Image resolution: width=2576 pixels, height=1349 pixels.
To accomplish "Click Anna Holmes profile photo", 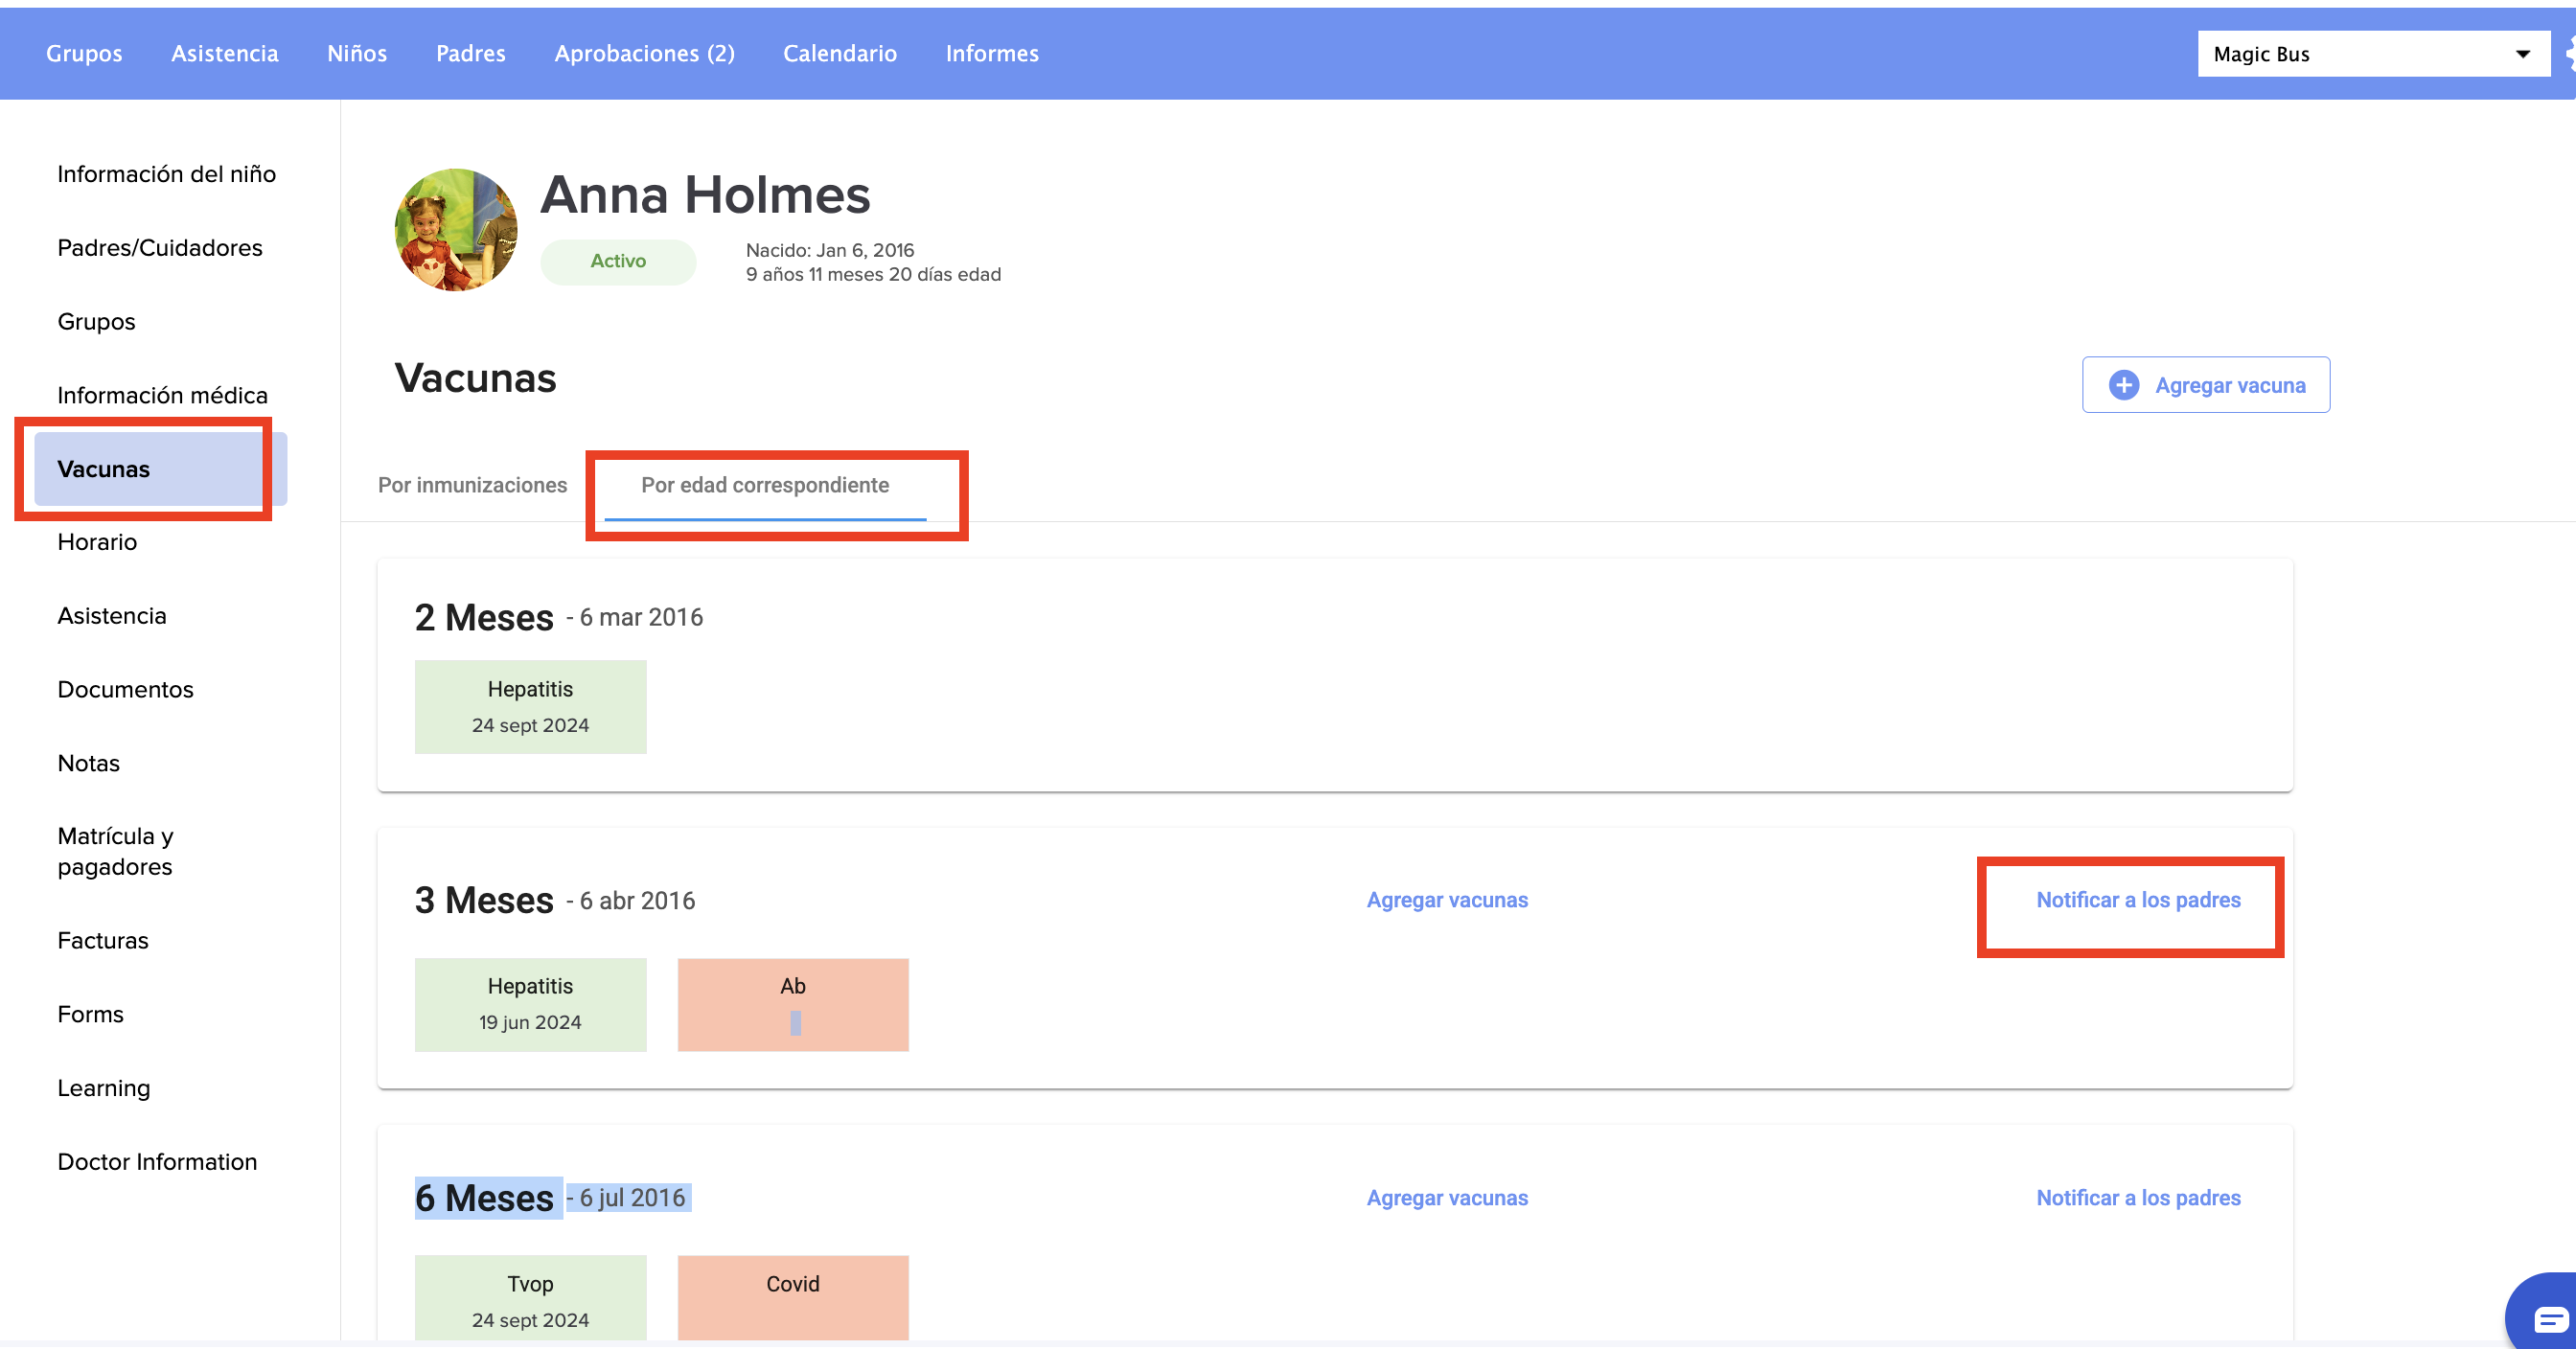I will point(456,230).
